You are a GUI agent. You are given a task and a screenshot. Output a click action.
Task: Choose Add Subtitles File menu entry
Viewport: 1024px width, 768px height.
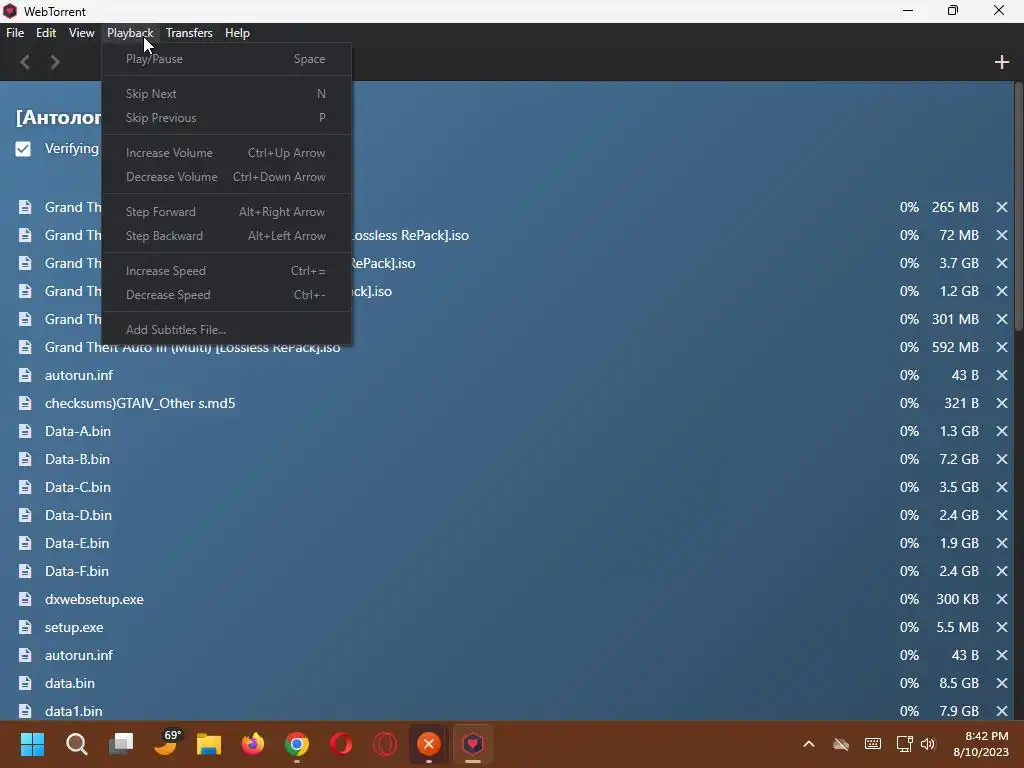coord(226,330)
